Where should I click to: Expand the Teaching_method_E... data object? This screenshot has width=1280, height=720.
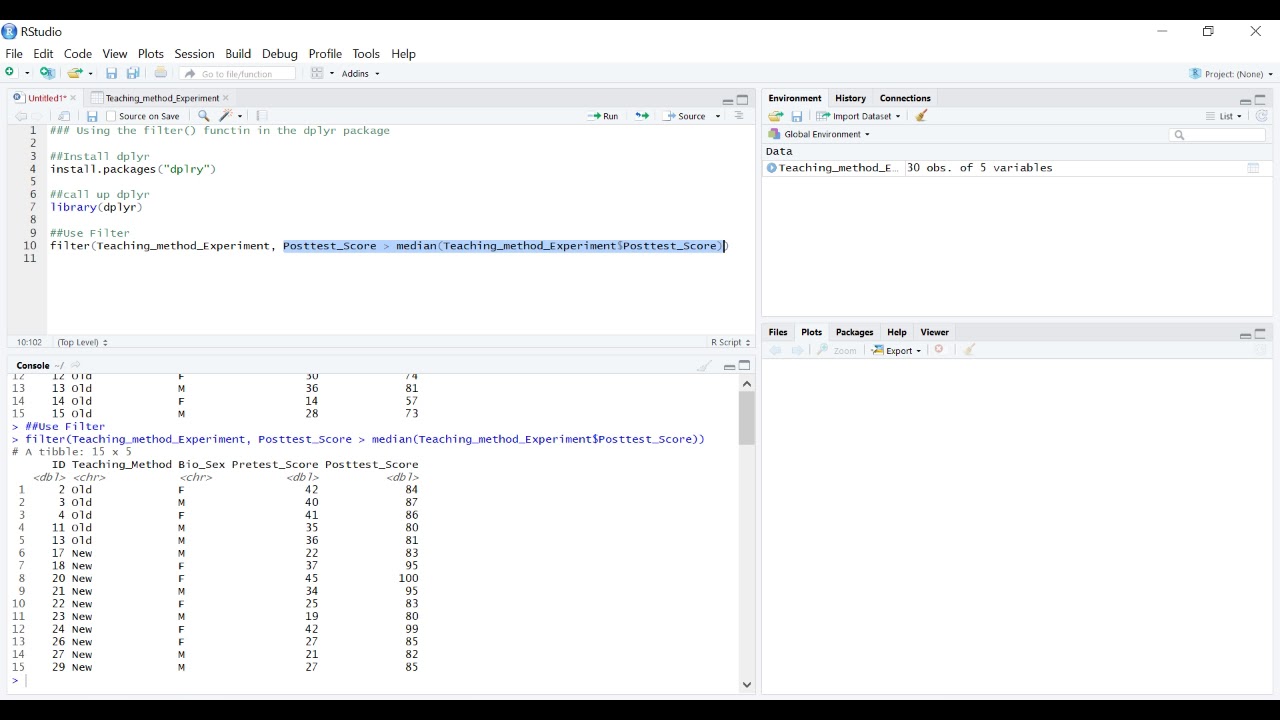click(x=771, y=168)
